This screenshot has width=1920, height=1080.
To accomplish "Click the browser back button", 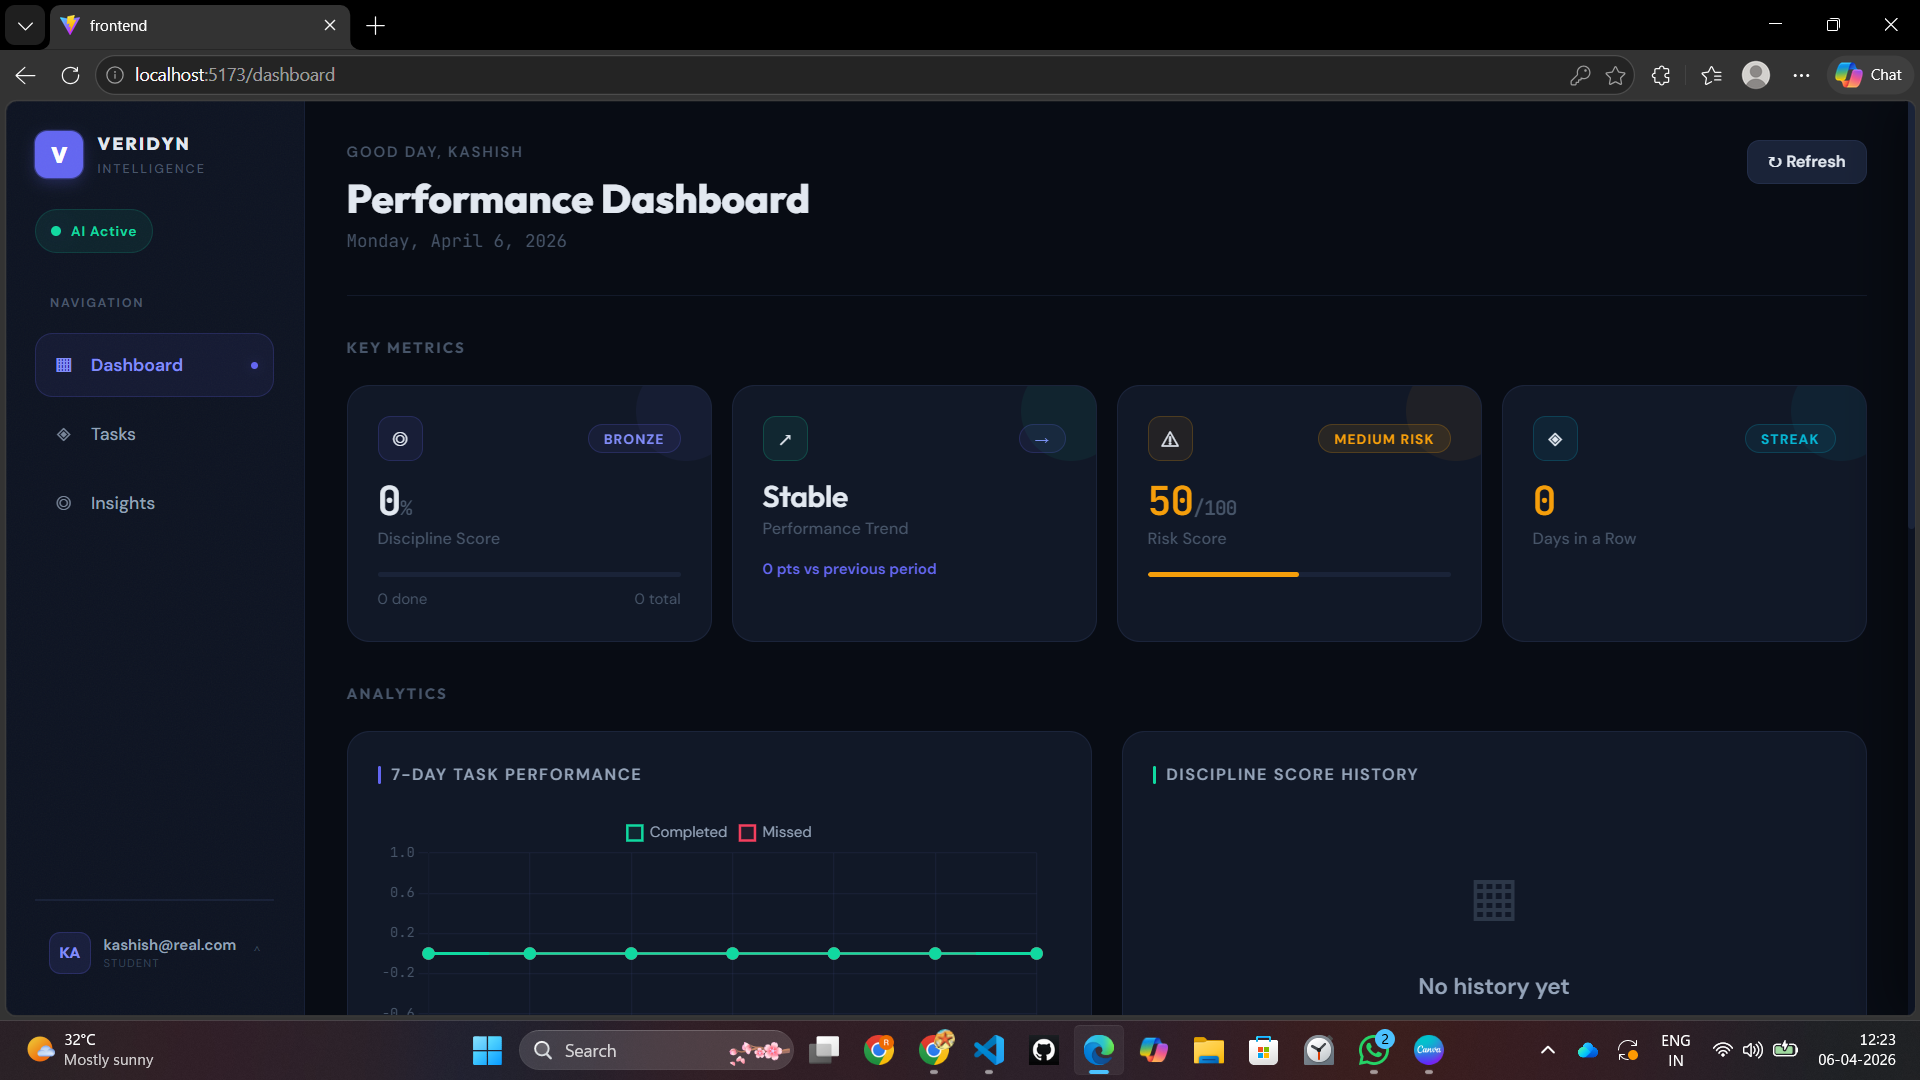I will [x=26, y=75].
